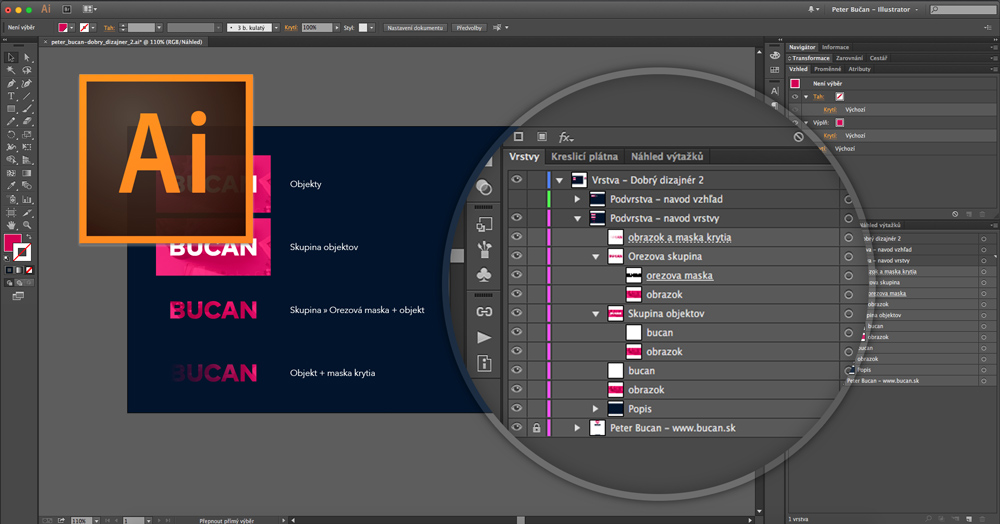The width and height of the screenshot is (1000, 524).
Task: Collapse the Skupina objektov group
Action: tap(596, 314)
